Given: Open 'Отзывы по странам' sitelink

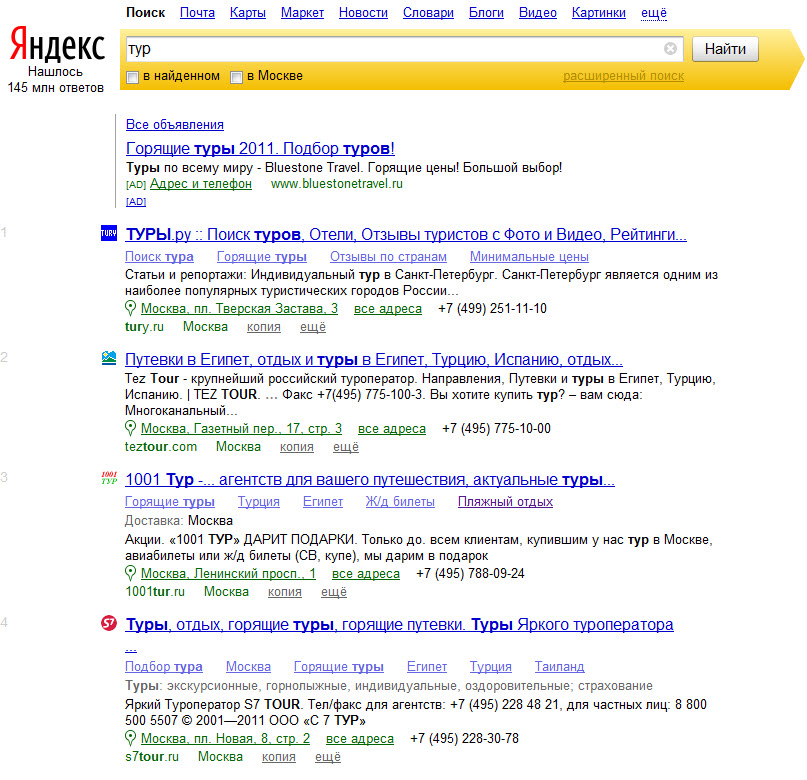Looking at the screenshot, I should click(x=389, y=257).
